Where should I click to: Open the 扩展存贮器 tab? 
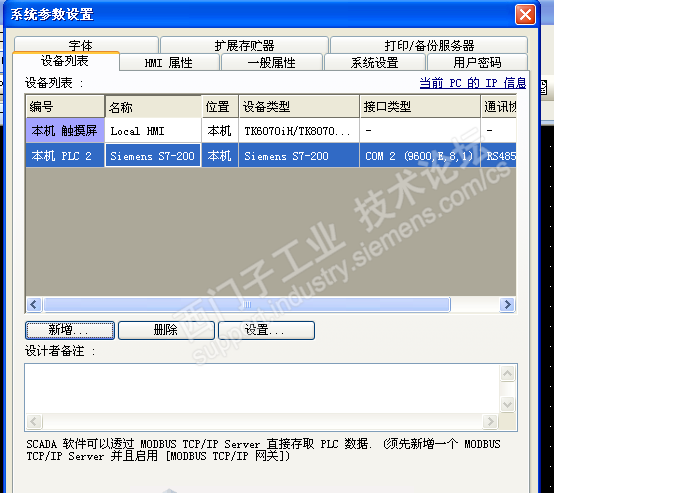[x=244, y=45]
